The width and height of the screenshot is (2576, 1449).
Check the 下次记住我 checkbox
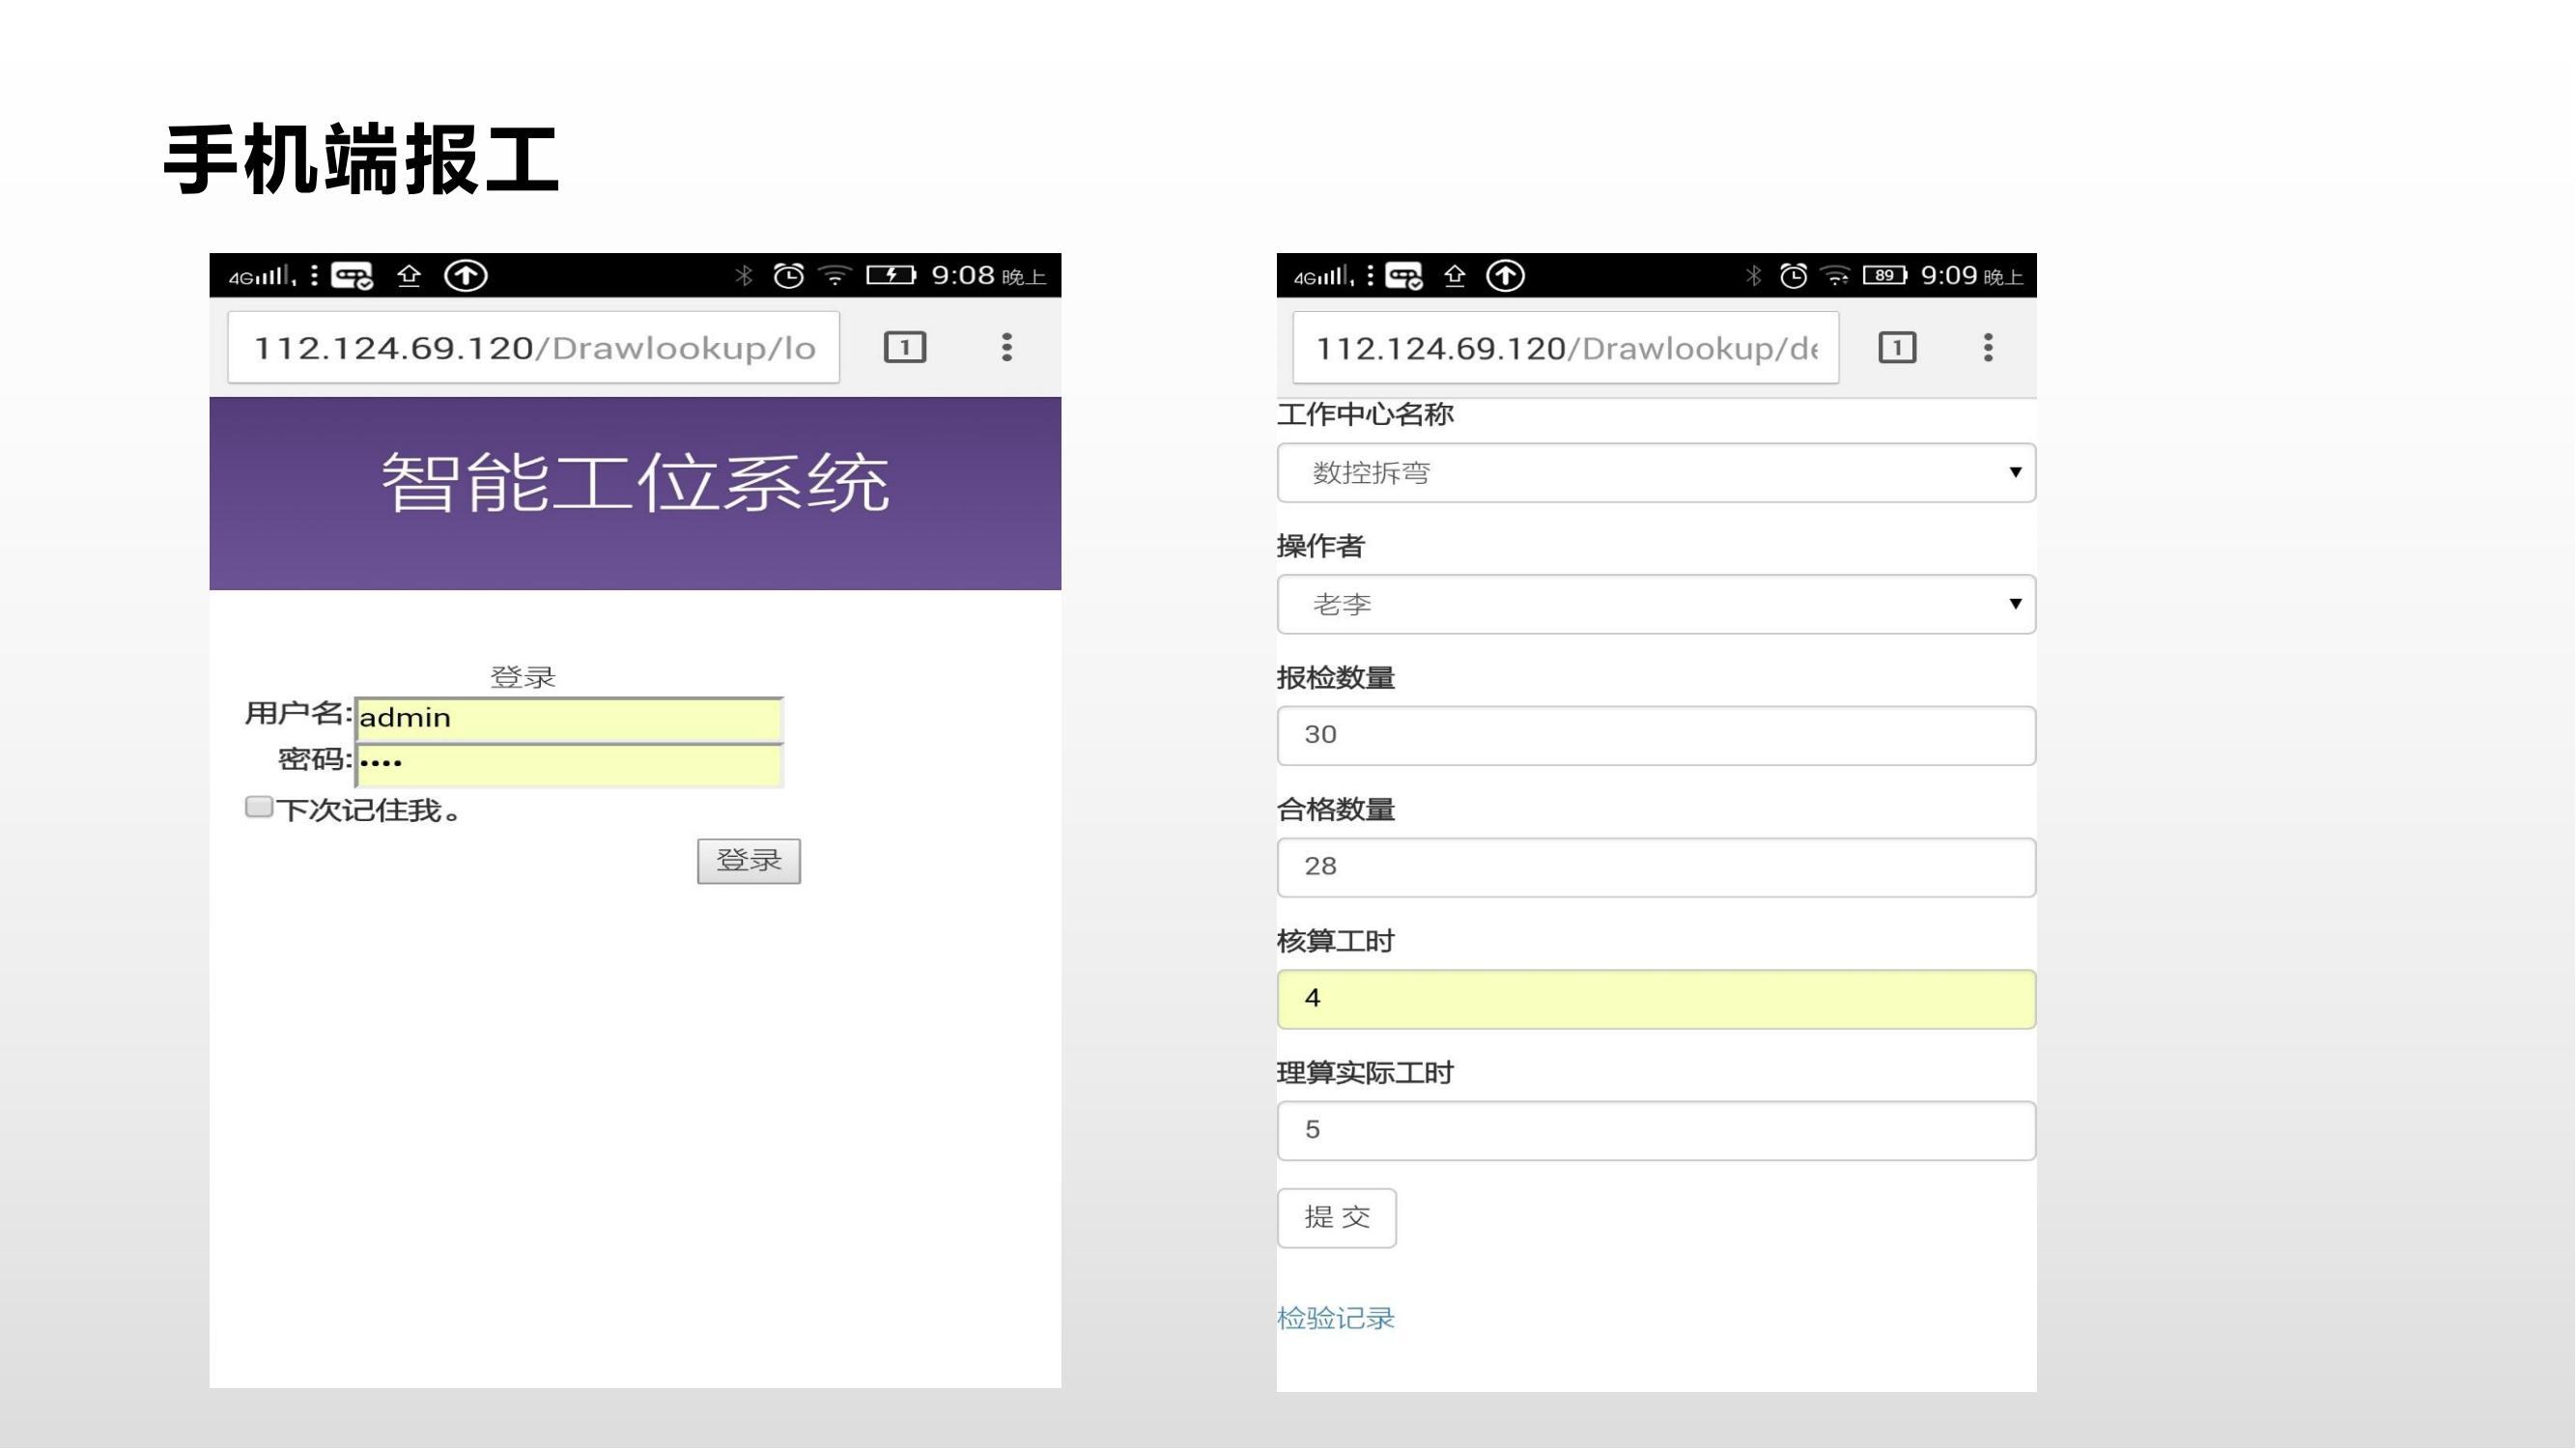(259, 807)
